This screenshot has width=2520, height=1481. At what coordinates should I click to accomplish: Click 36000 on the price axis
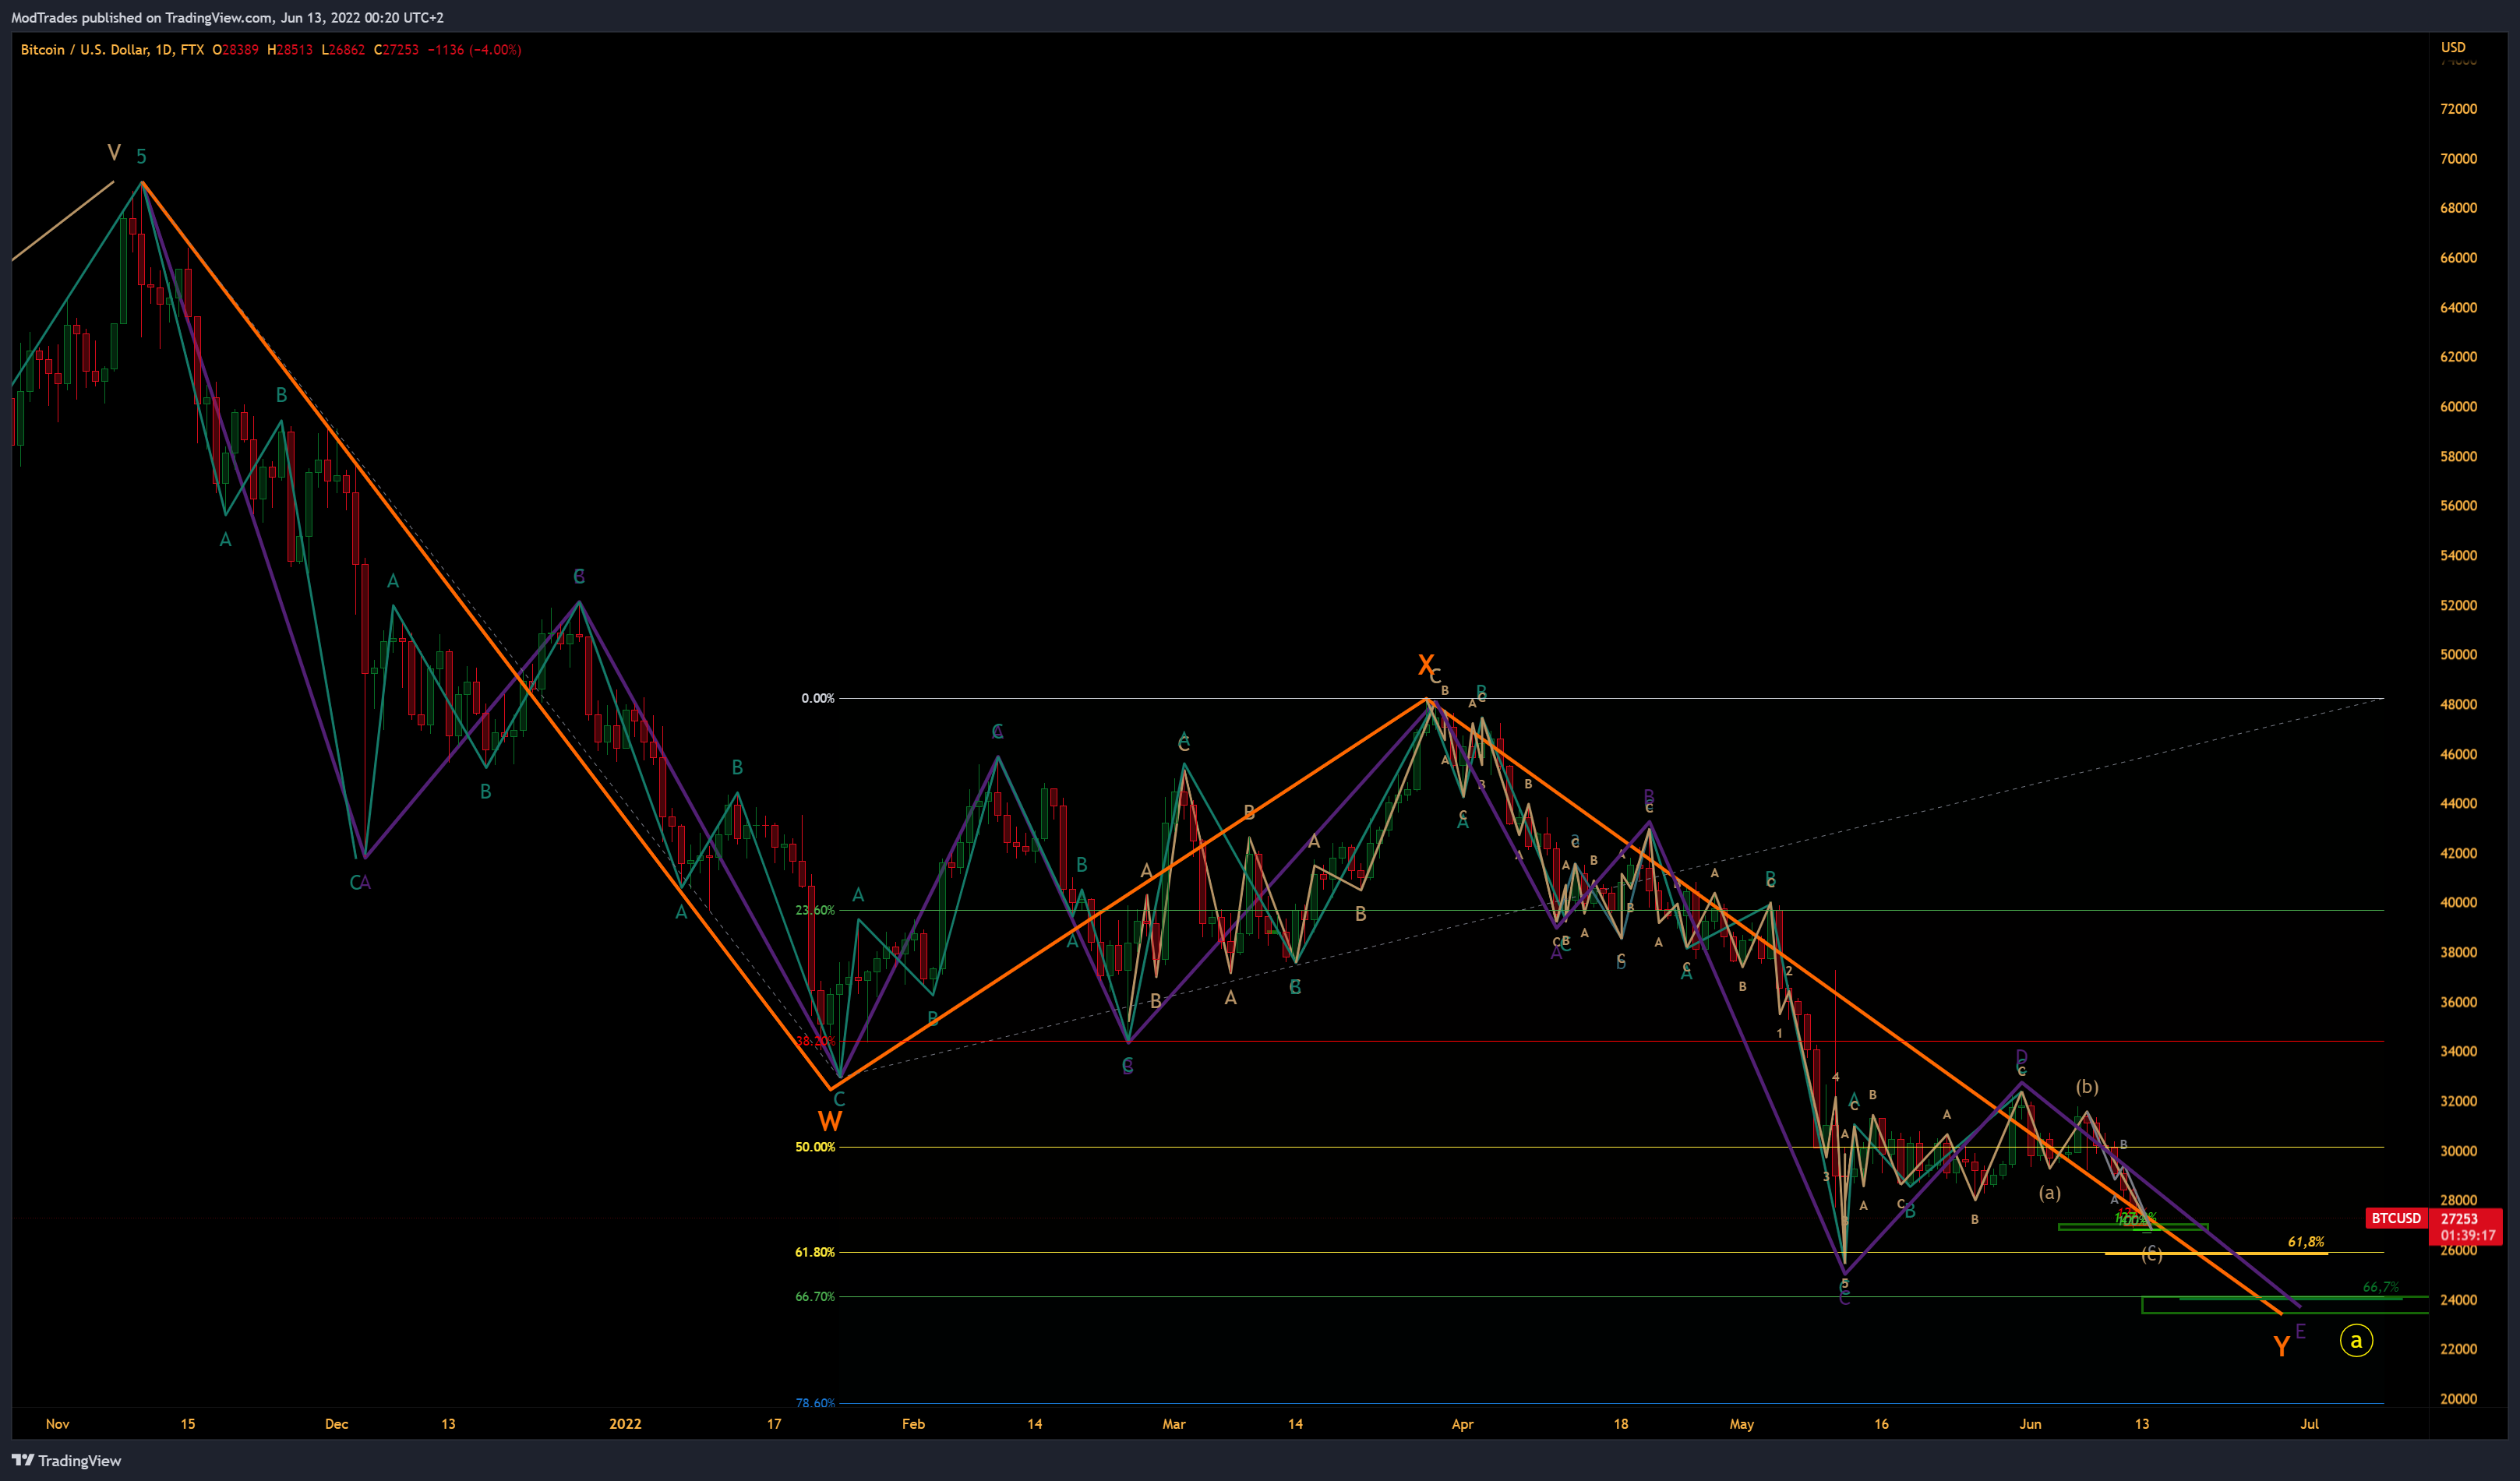[2458, 1002]
